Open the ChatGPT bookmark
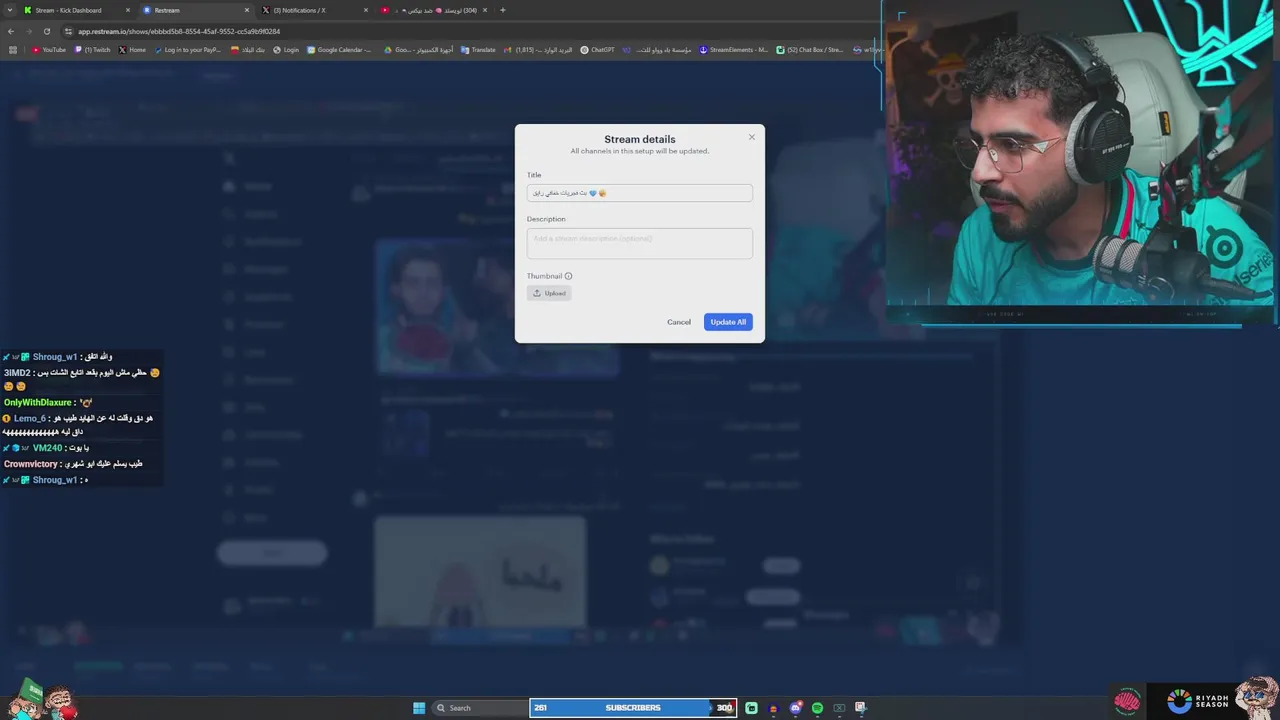Image resolution: width=1280 pixels, height=720 pixels. tap(598, 50)
